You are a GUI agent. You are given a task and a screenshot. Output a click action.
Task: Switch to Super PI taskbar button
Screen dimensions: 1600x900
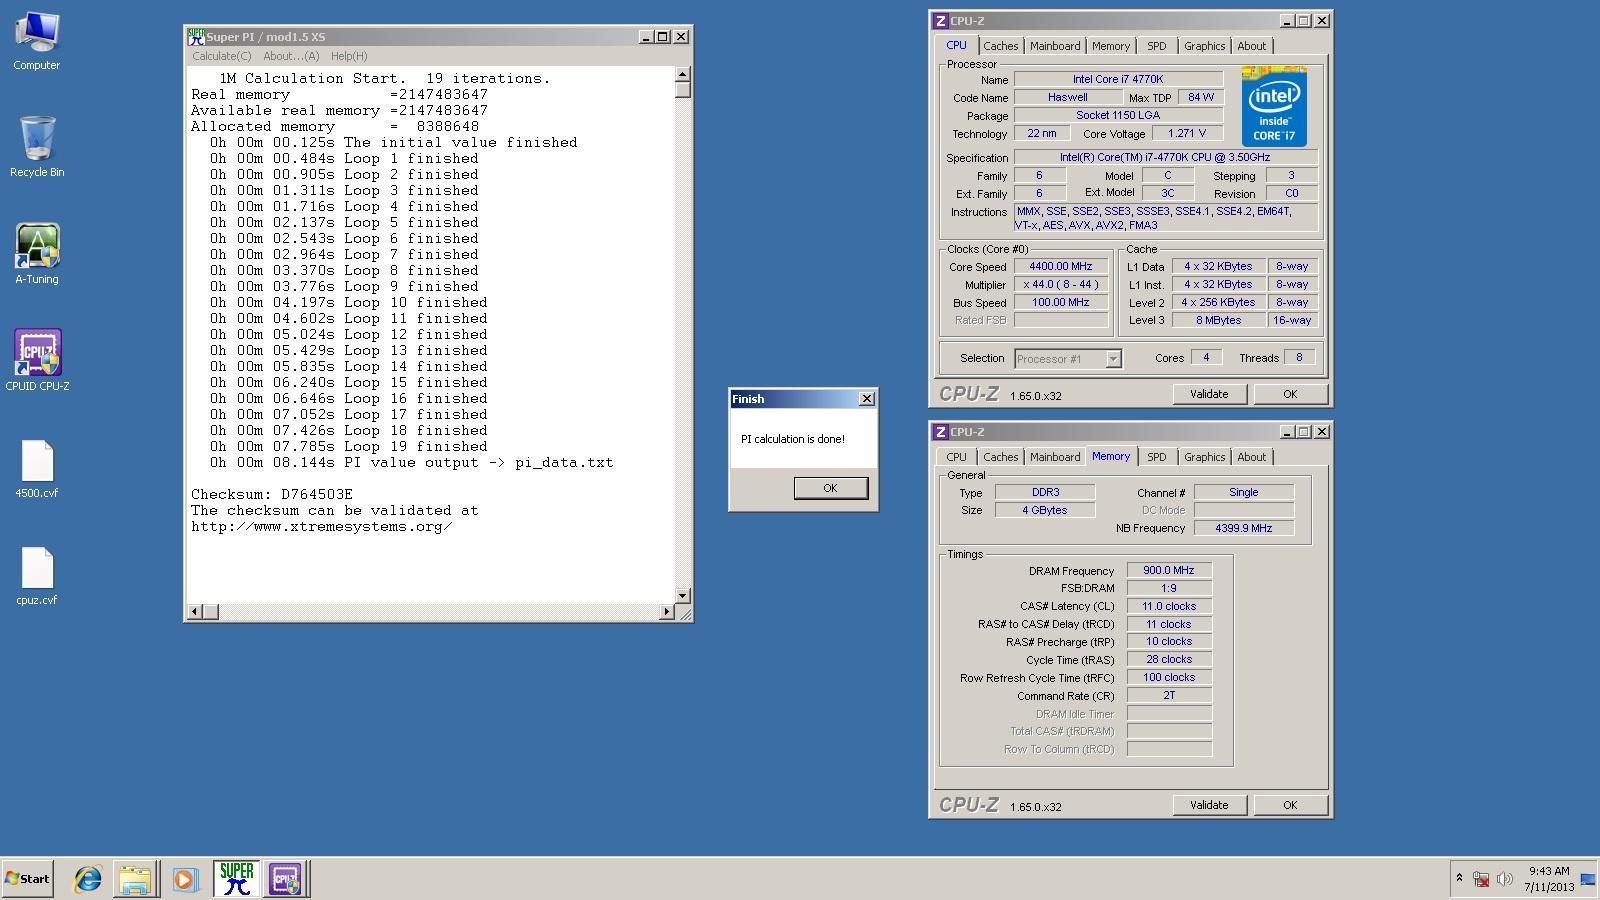click(x=236, y=879)
